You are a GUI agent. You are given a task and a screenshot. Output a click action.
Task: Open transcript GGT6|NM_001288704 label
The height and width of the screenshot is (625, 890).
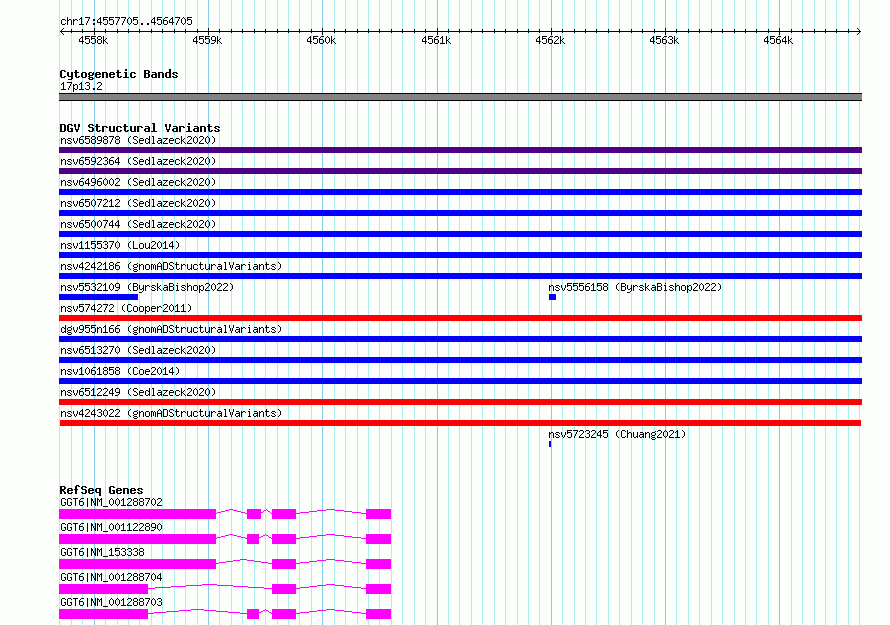[x=111, y=577]
